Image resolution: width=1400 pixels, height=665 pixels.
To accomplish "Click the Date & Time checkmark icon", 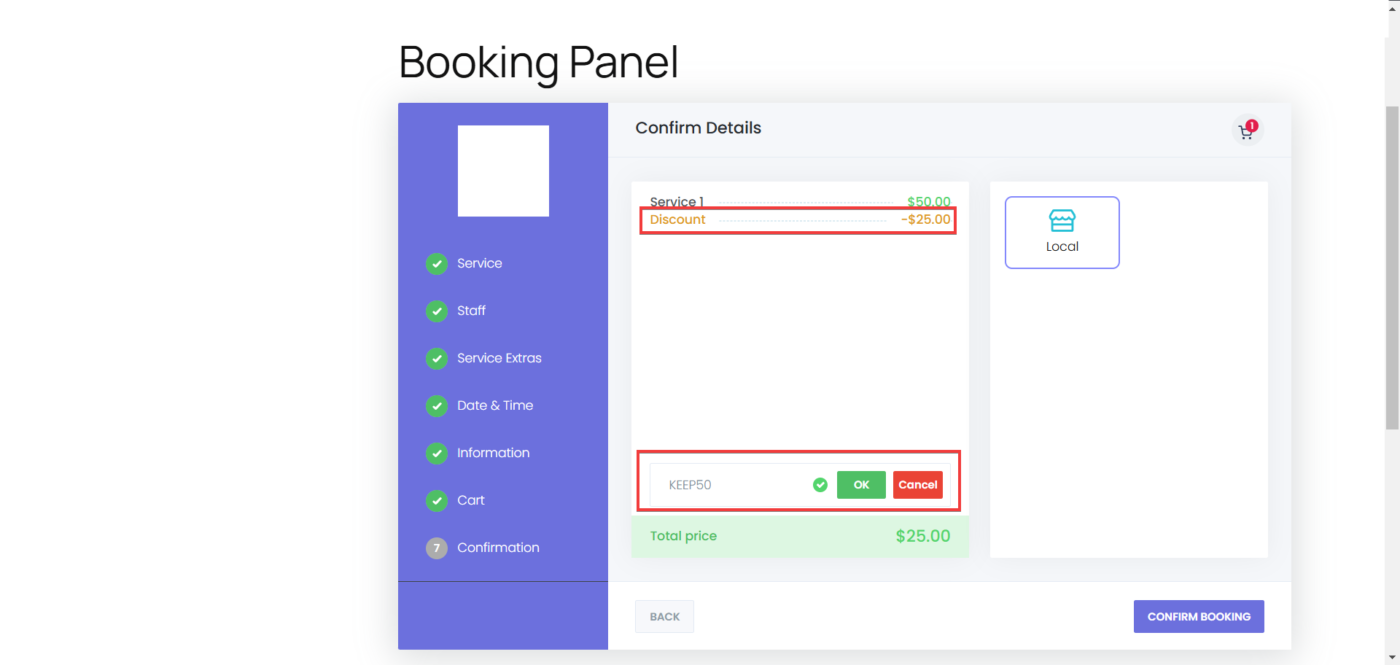I will (x=436, y=406).
